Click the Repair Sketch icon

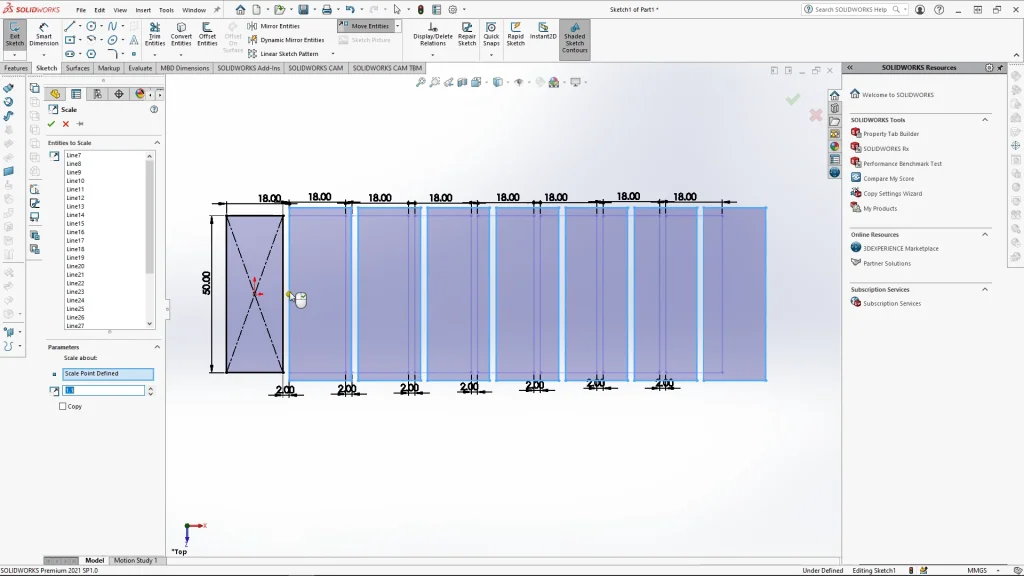click(467, 35)
